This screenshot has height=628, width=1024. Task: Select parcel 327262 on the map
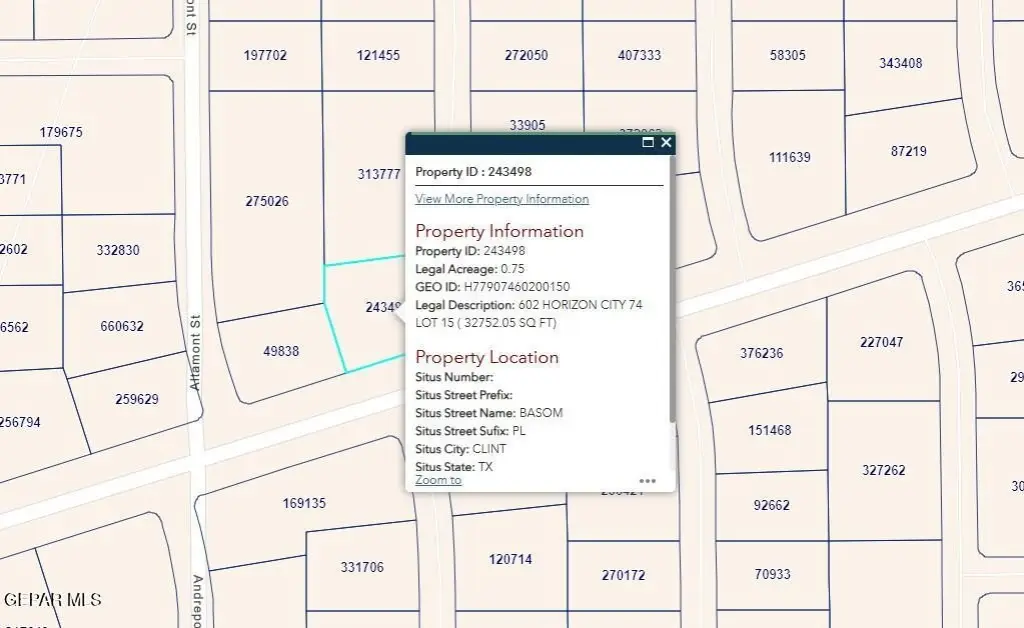pos(884,470)
